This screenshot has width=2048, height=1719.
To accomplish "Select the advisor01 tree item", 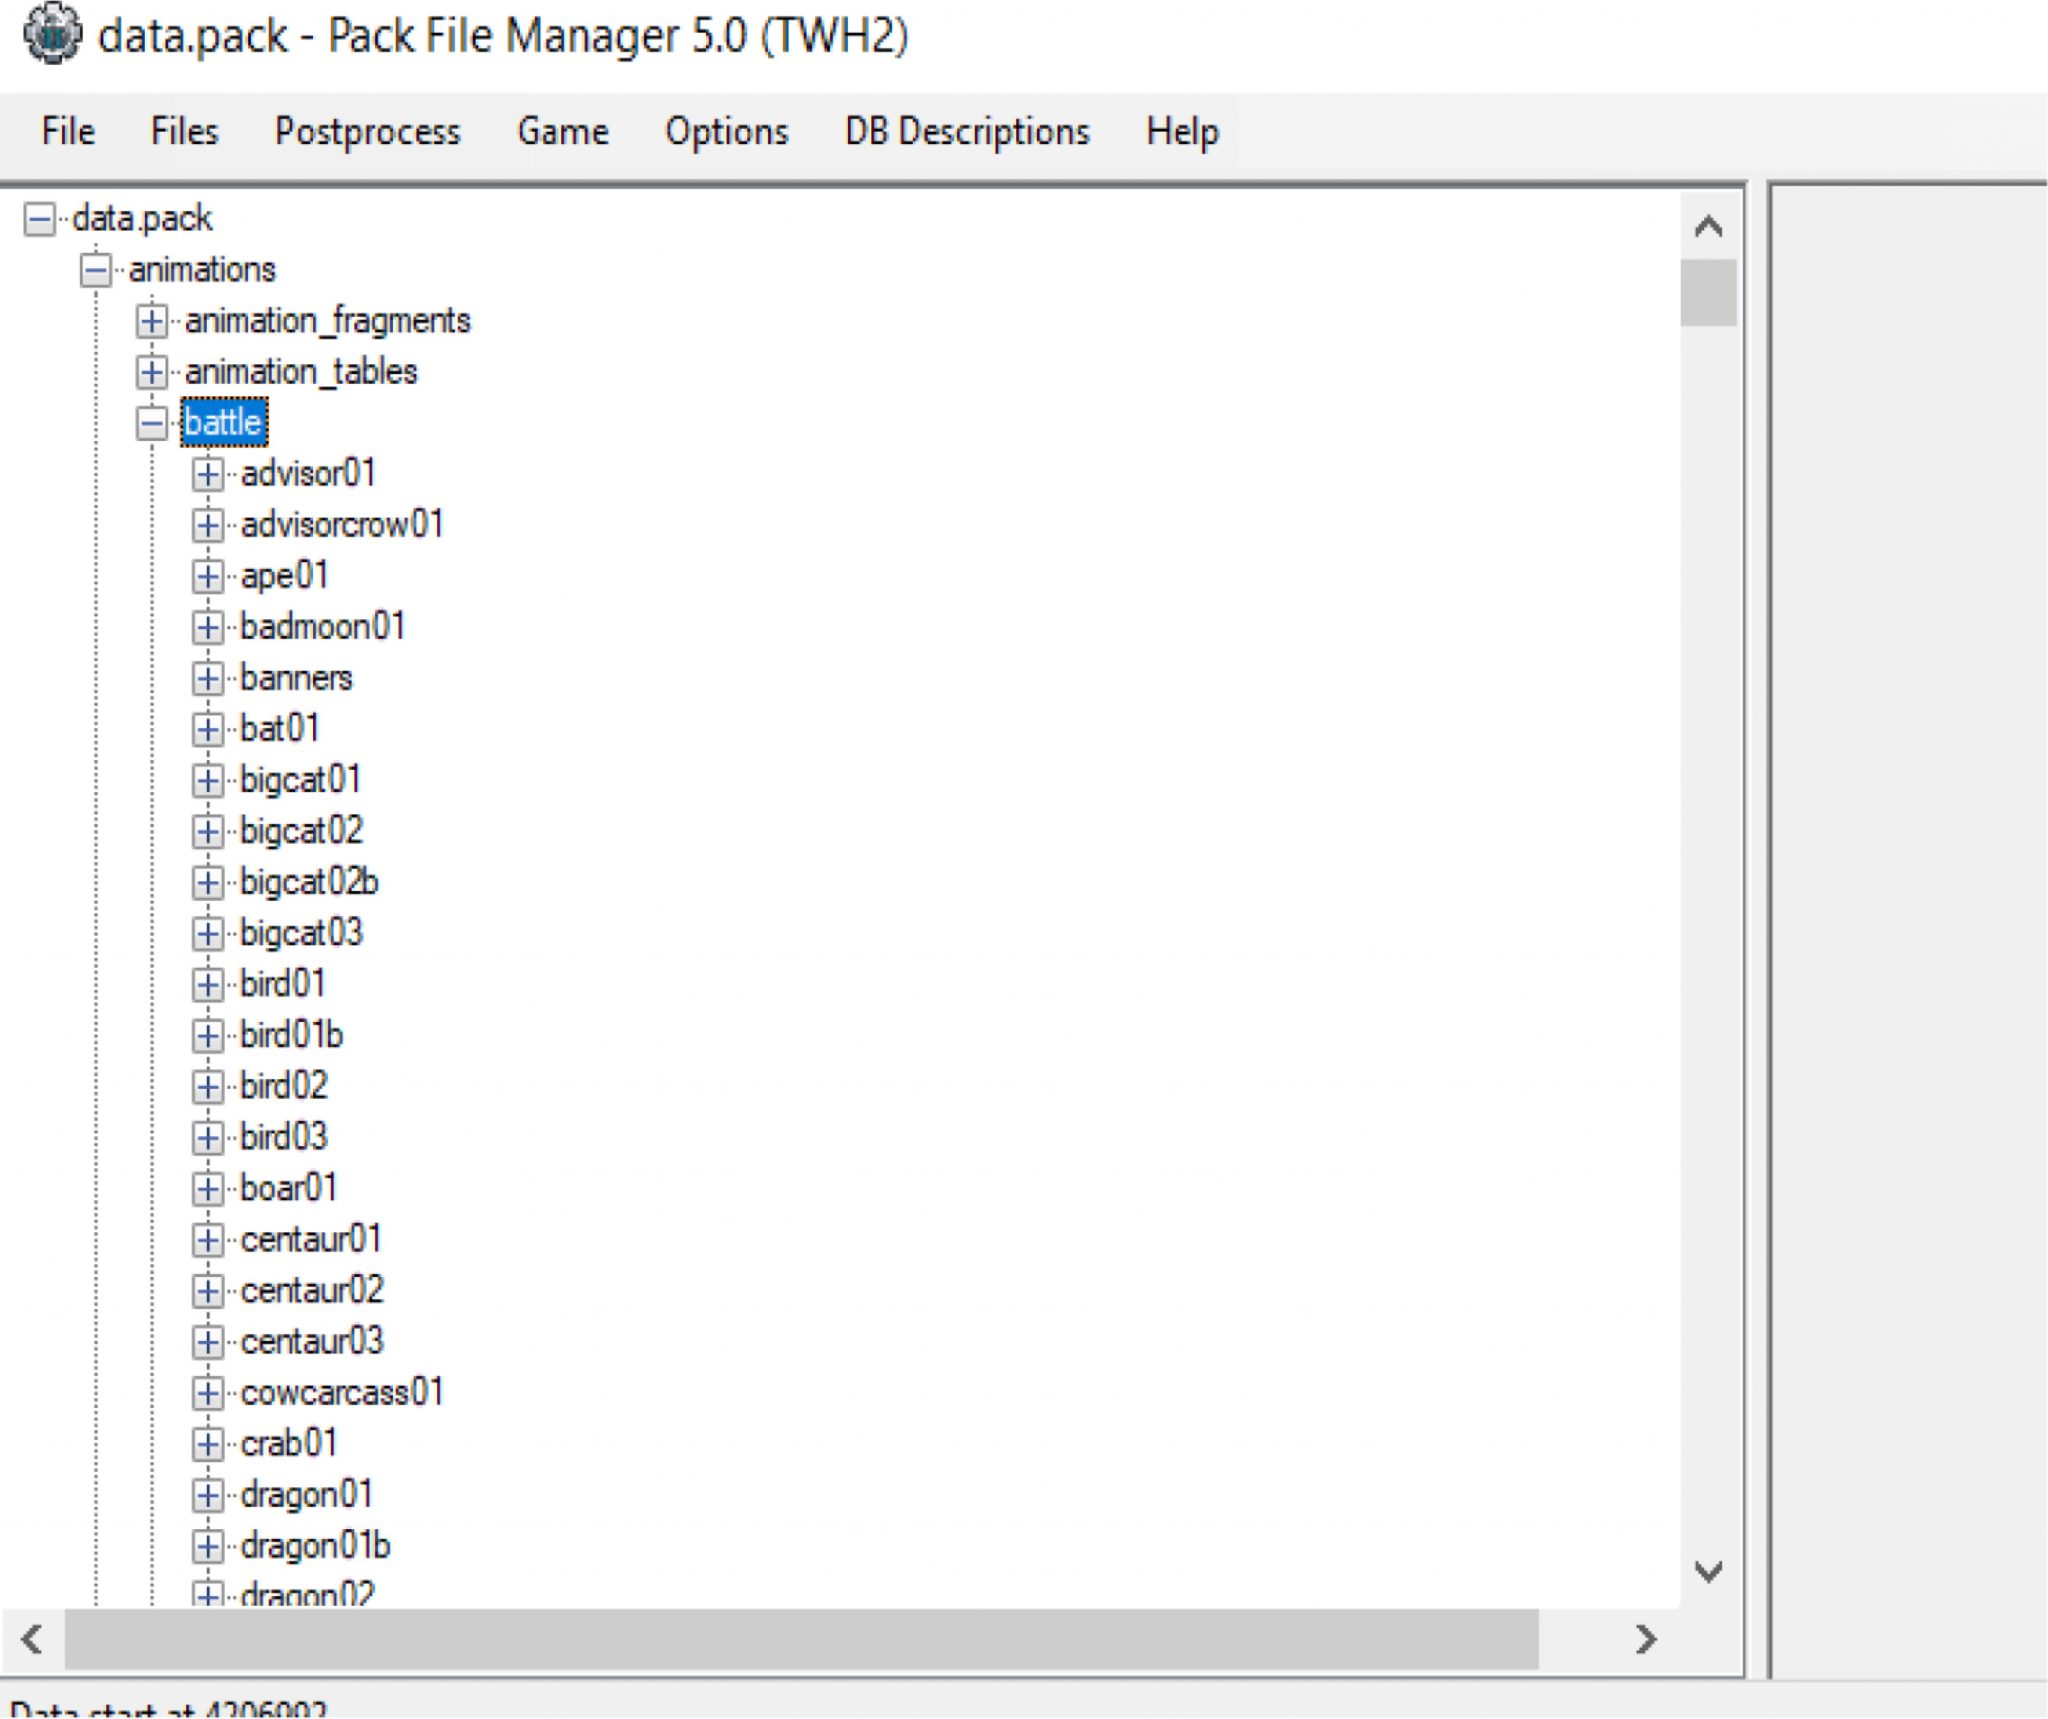I will click(x=308, y=473).
